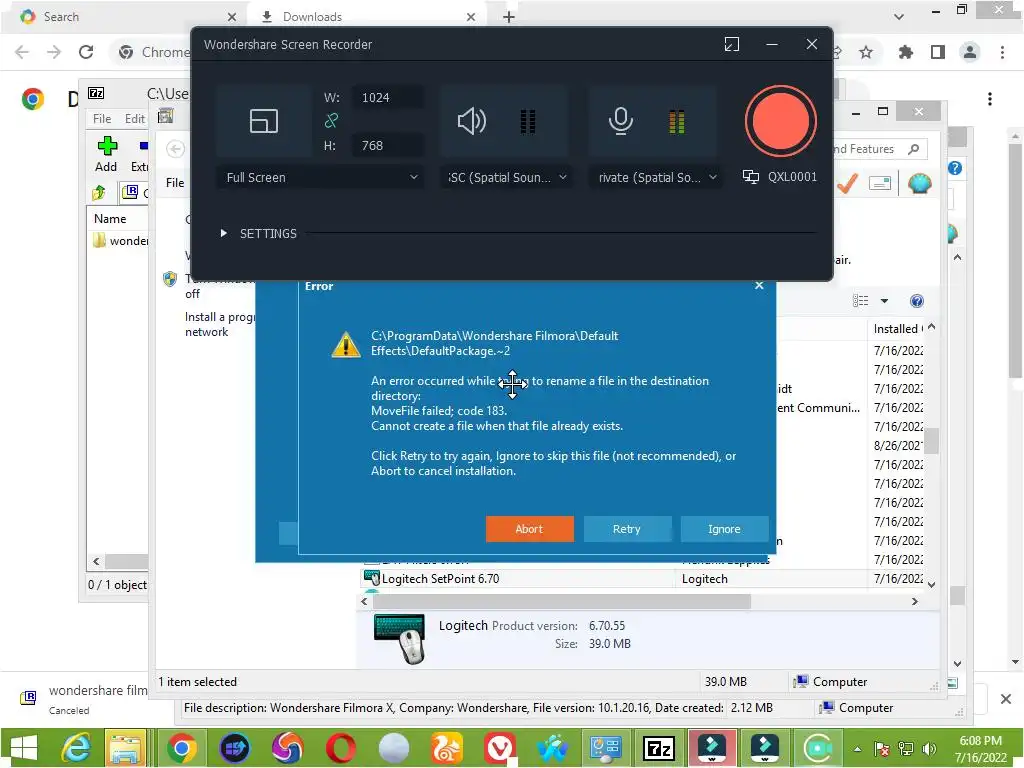Click the height field showing 768
Screen dimensions: 1024x768
[387, 146]
